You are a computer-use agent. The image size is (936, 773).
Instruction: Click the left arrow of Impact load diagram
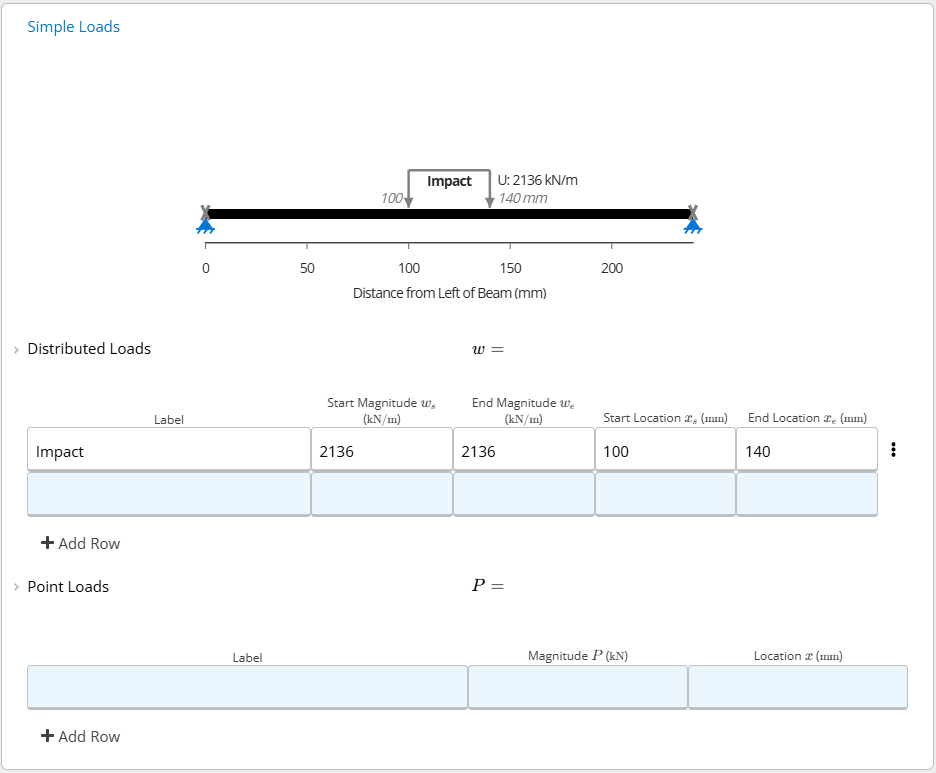(409, 201)
